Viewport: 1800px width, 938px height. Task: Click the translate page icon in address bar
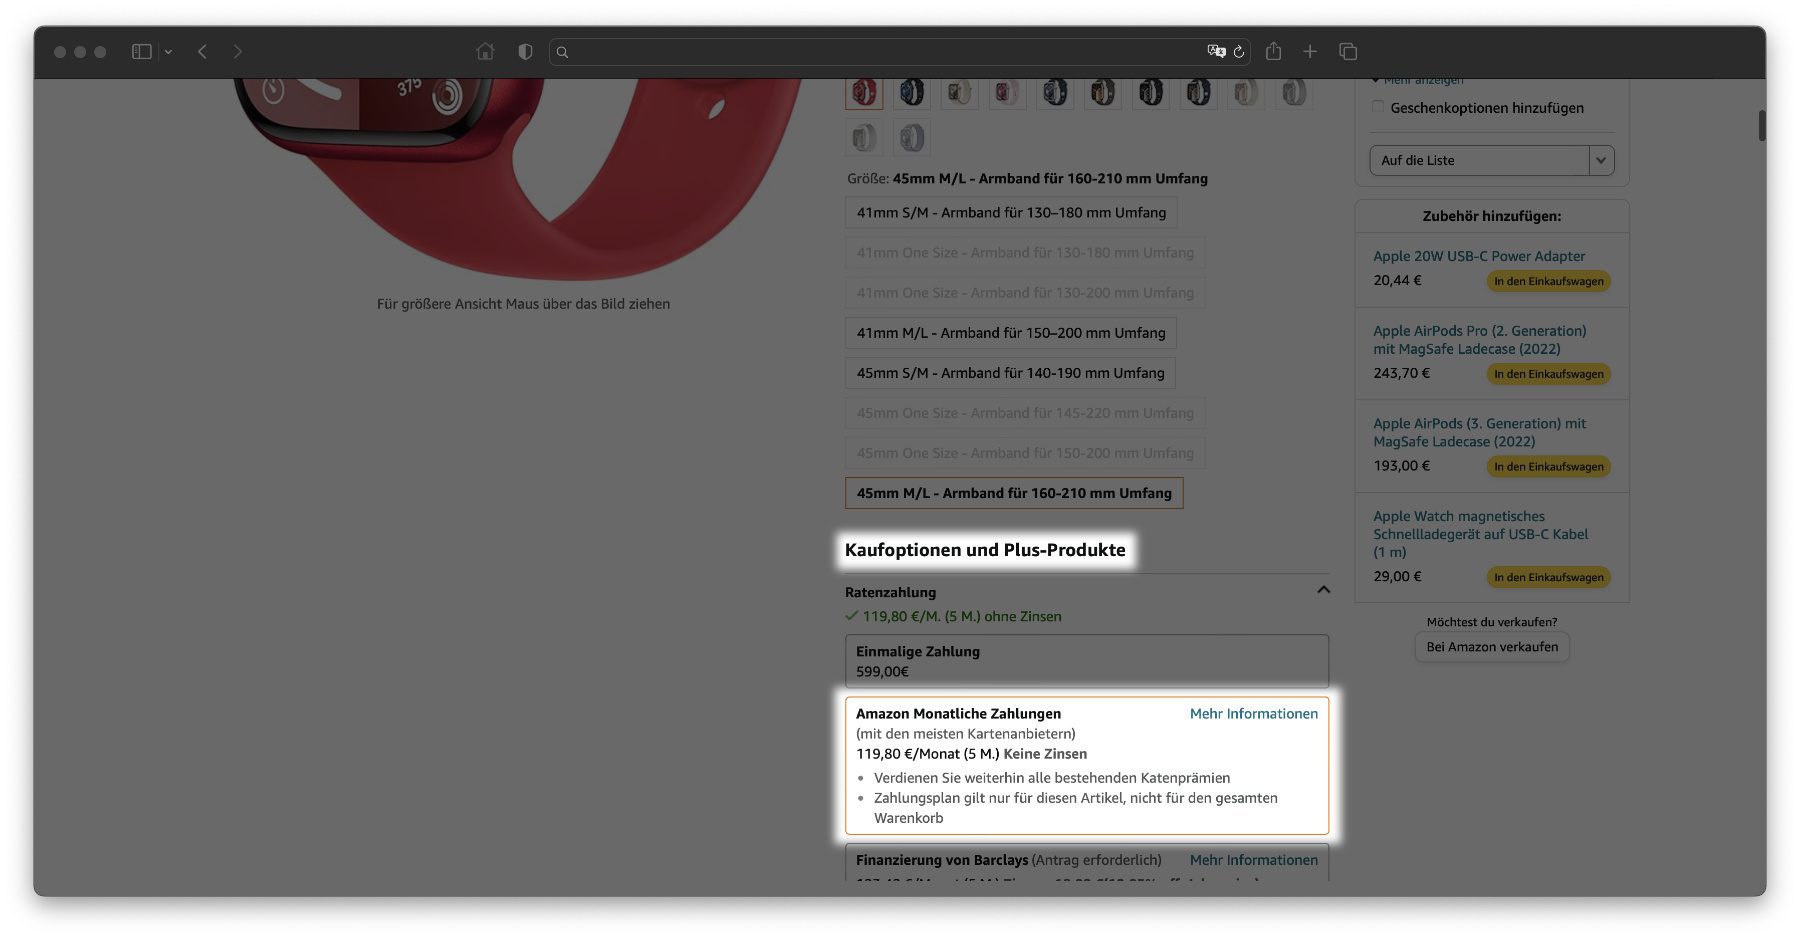1216,52
